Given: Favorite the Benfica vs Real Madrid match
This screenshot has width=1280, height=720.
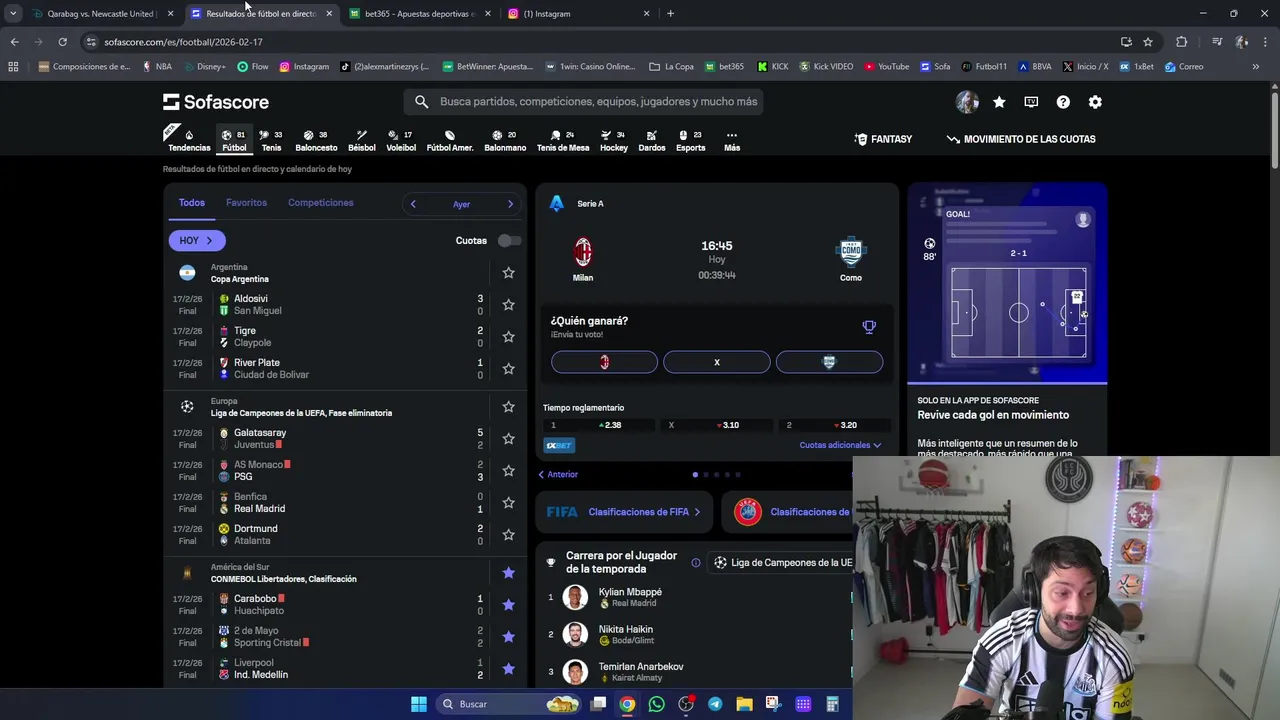Looking at the screenshot, I should (508, 503).
